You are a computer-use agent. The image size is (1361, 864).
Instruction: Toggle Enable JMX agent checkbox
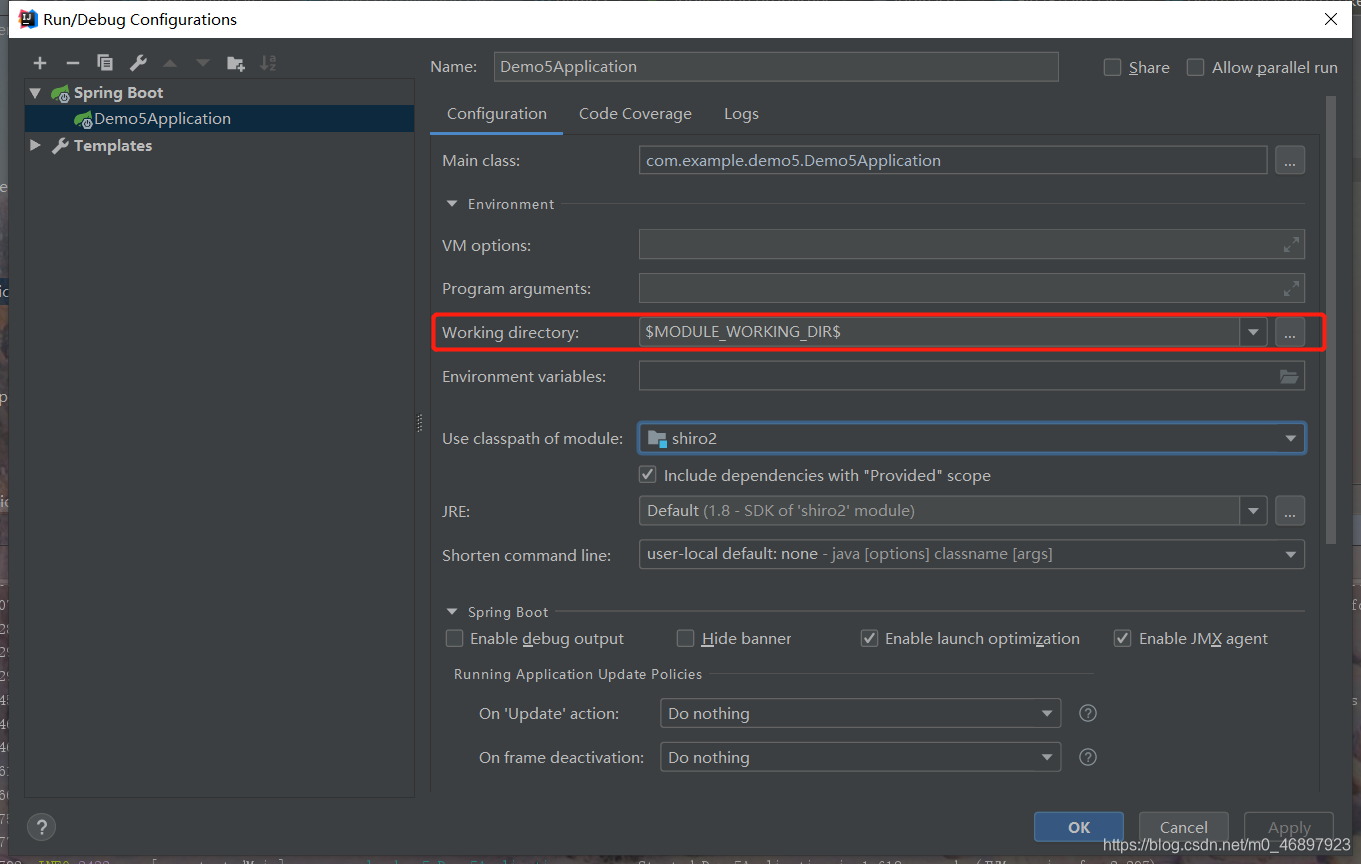pos(1123,638)
